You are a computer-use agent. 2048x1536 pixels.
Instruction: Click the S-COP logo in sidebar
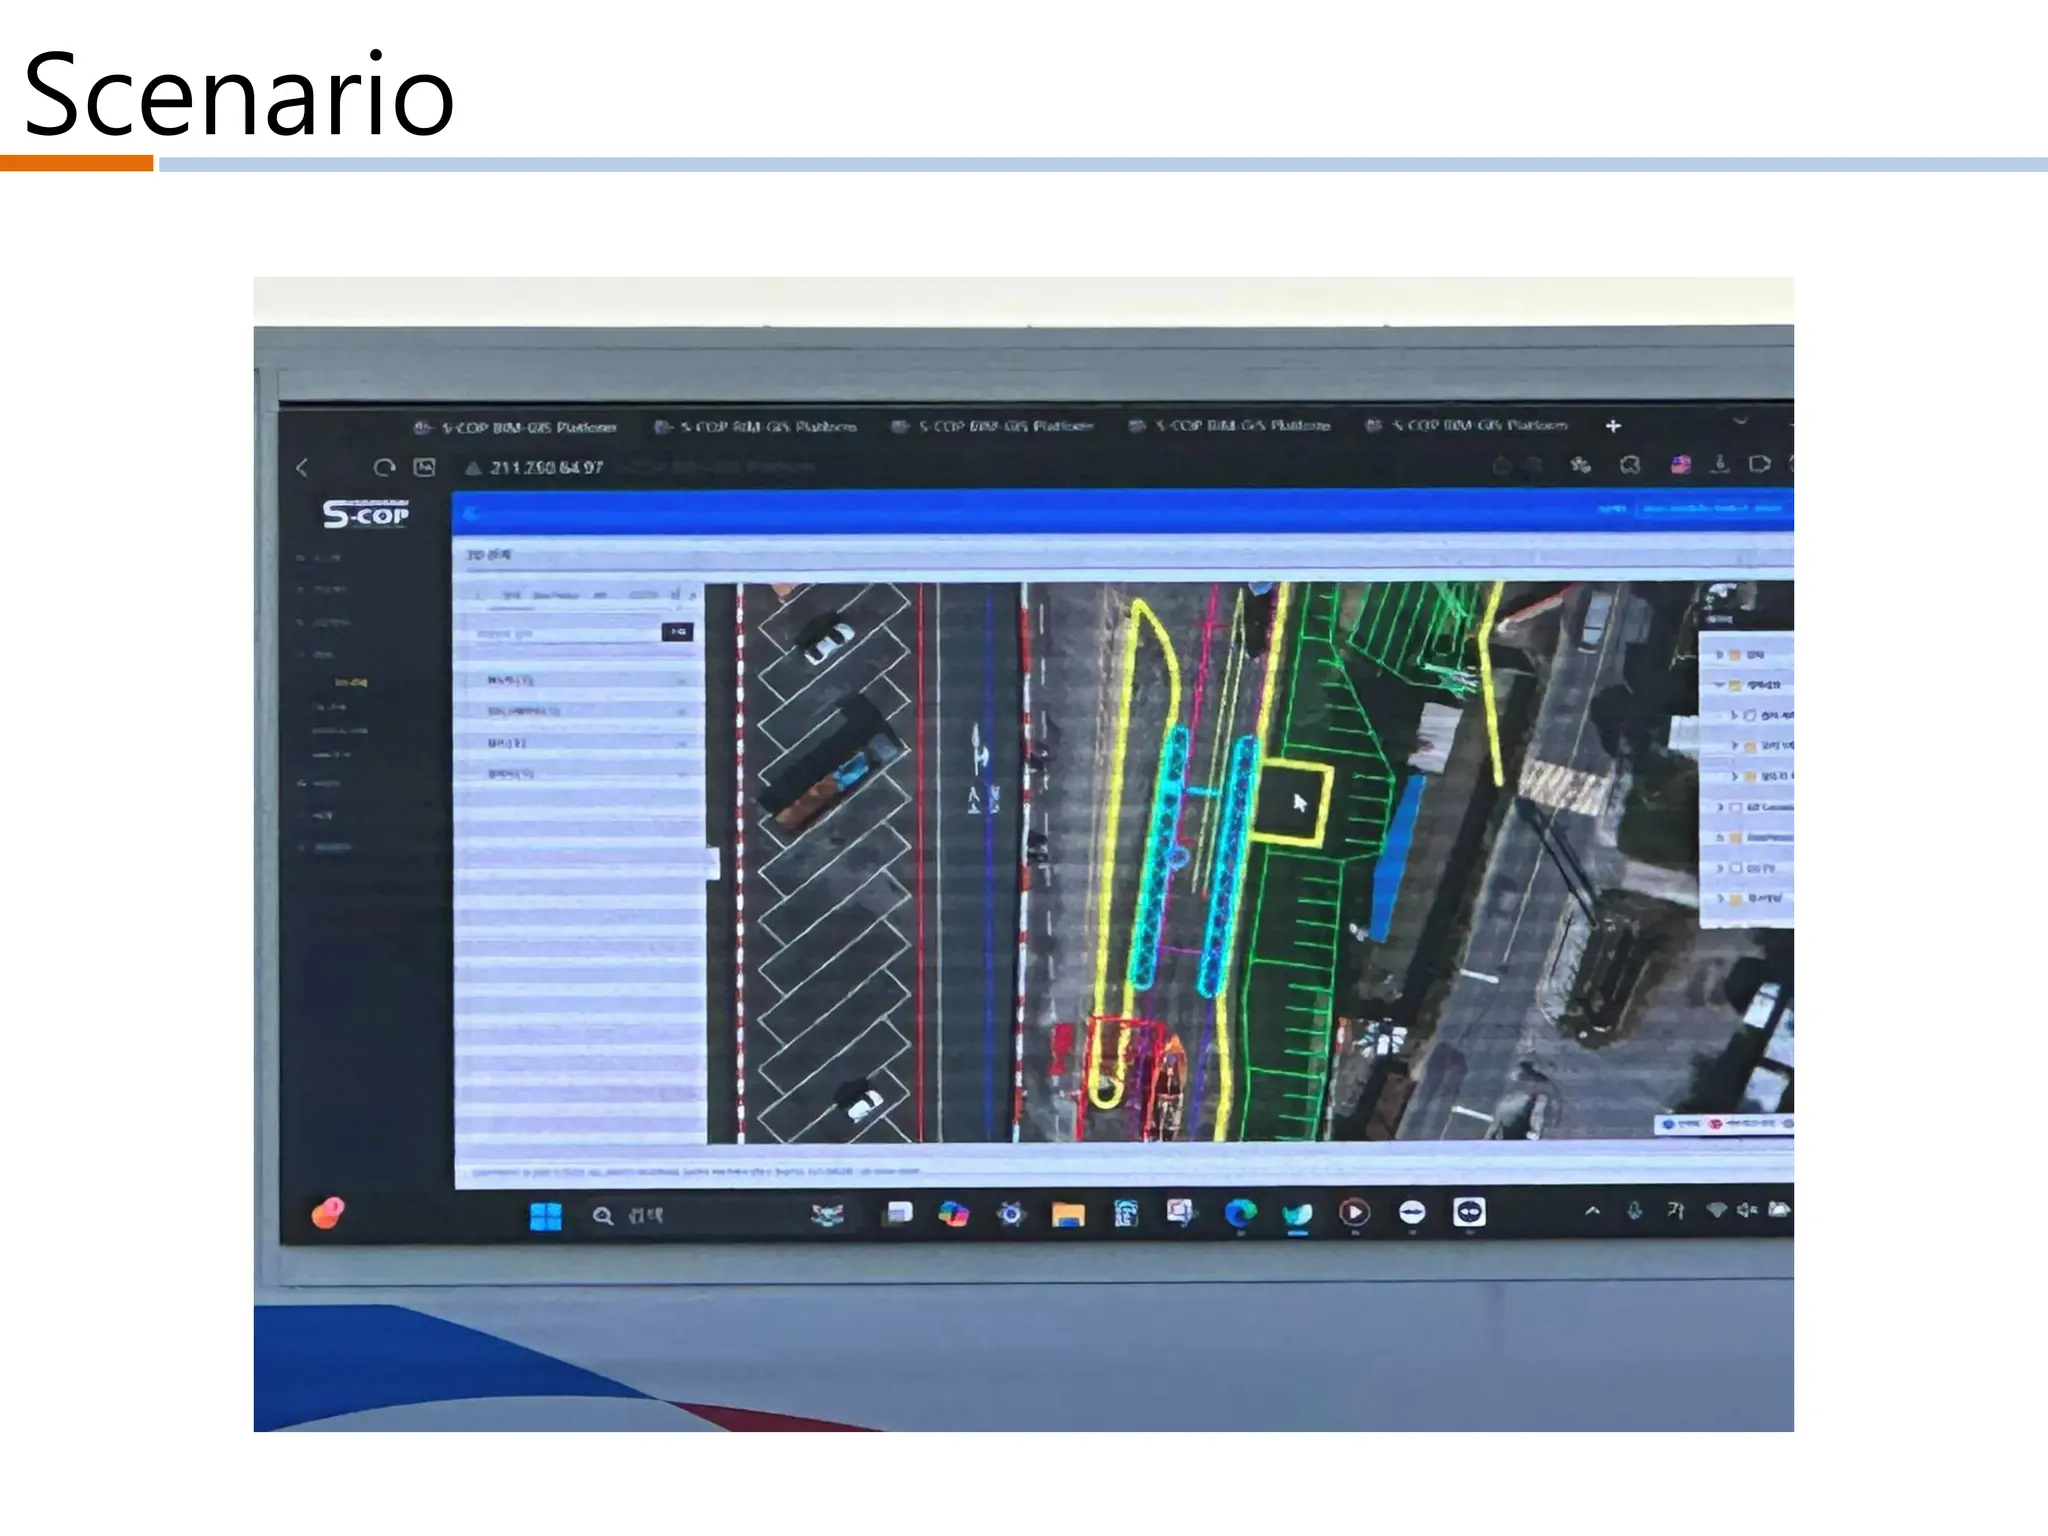coord(365,514)
